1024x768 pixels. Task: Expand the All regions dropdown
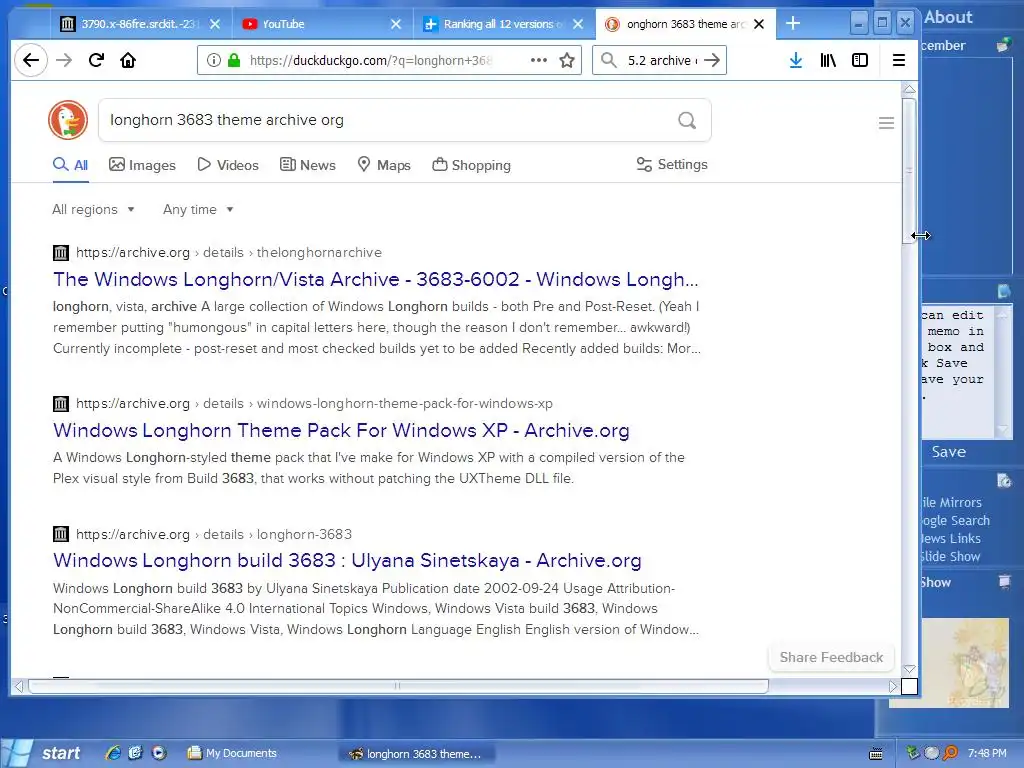click(x=93, y=210)
